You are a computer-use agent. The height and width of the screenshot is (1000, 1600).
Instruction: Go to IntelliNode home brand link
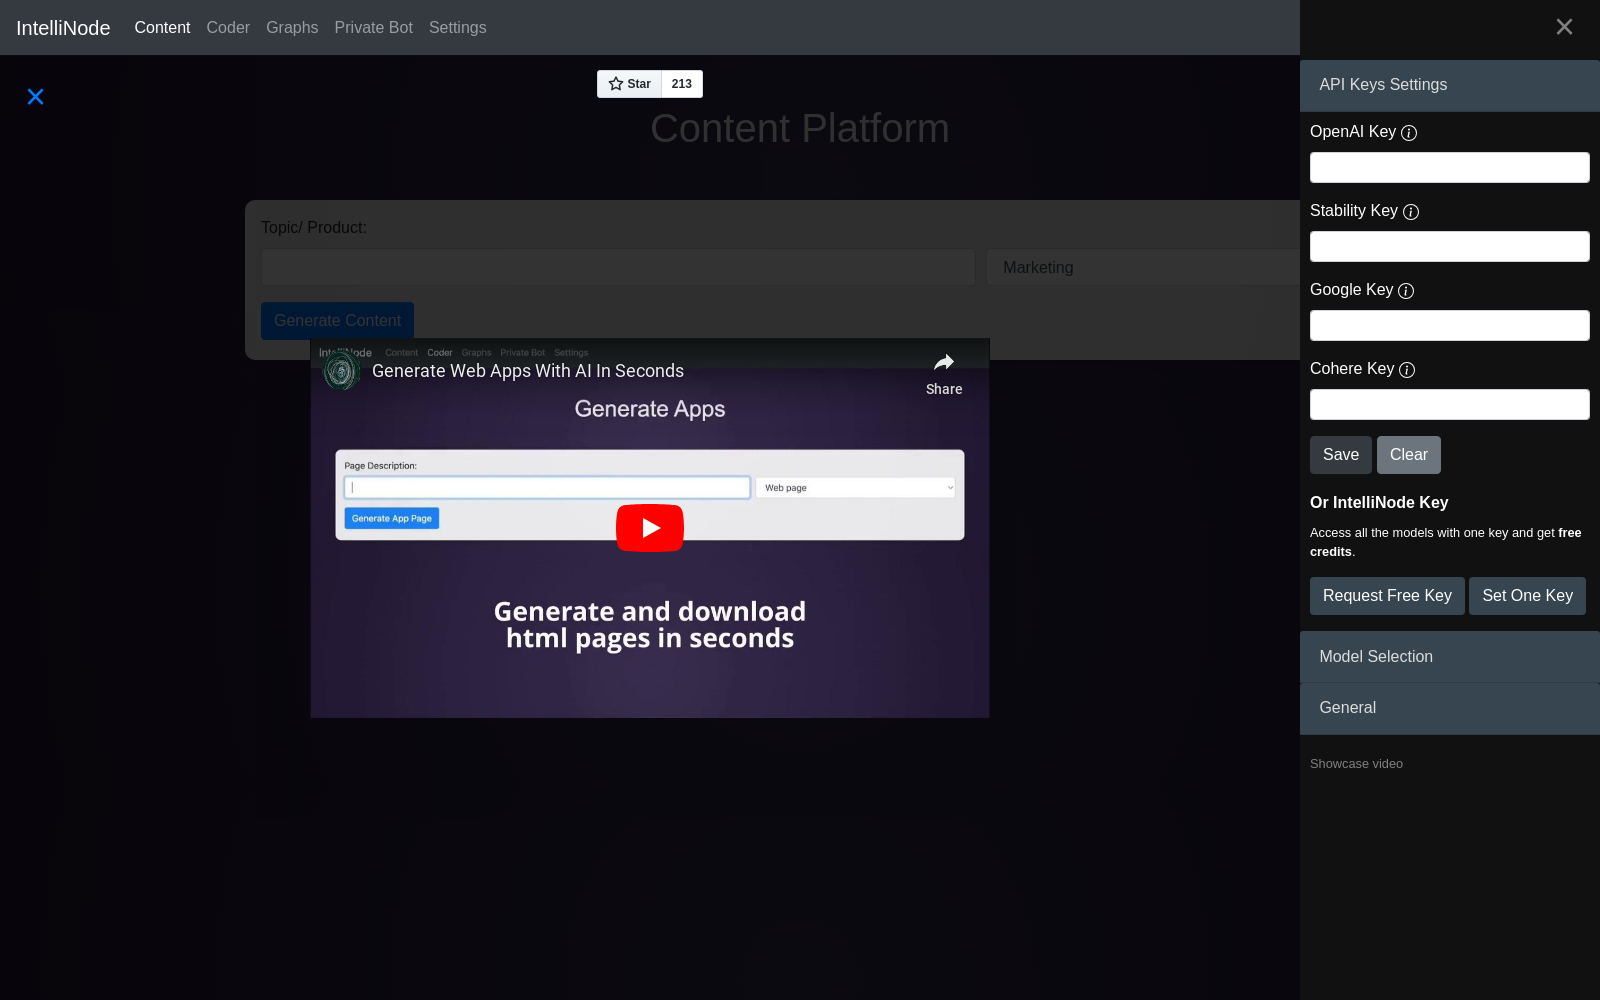tap(63, 28)
